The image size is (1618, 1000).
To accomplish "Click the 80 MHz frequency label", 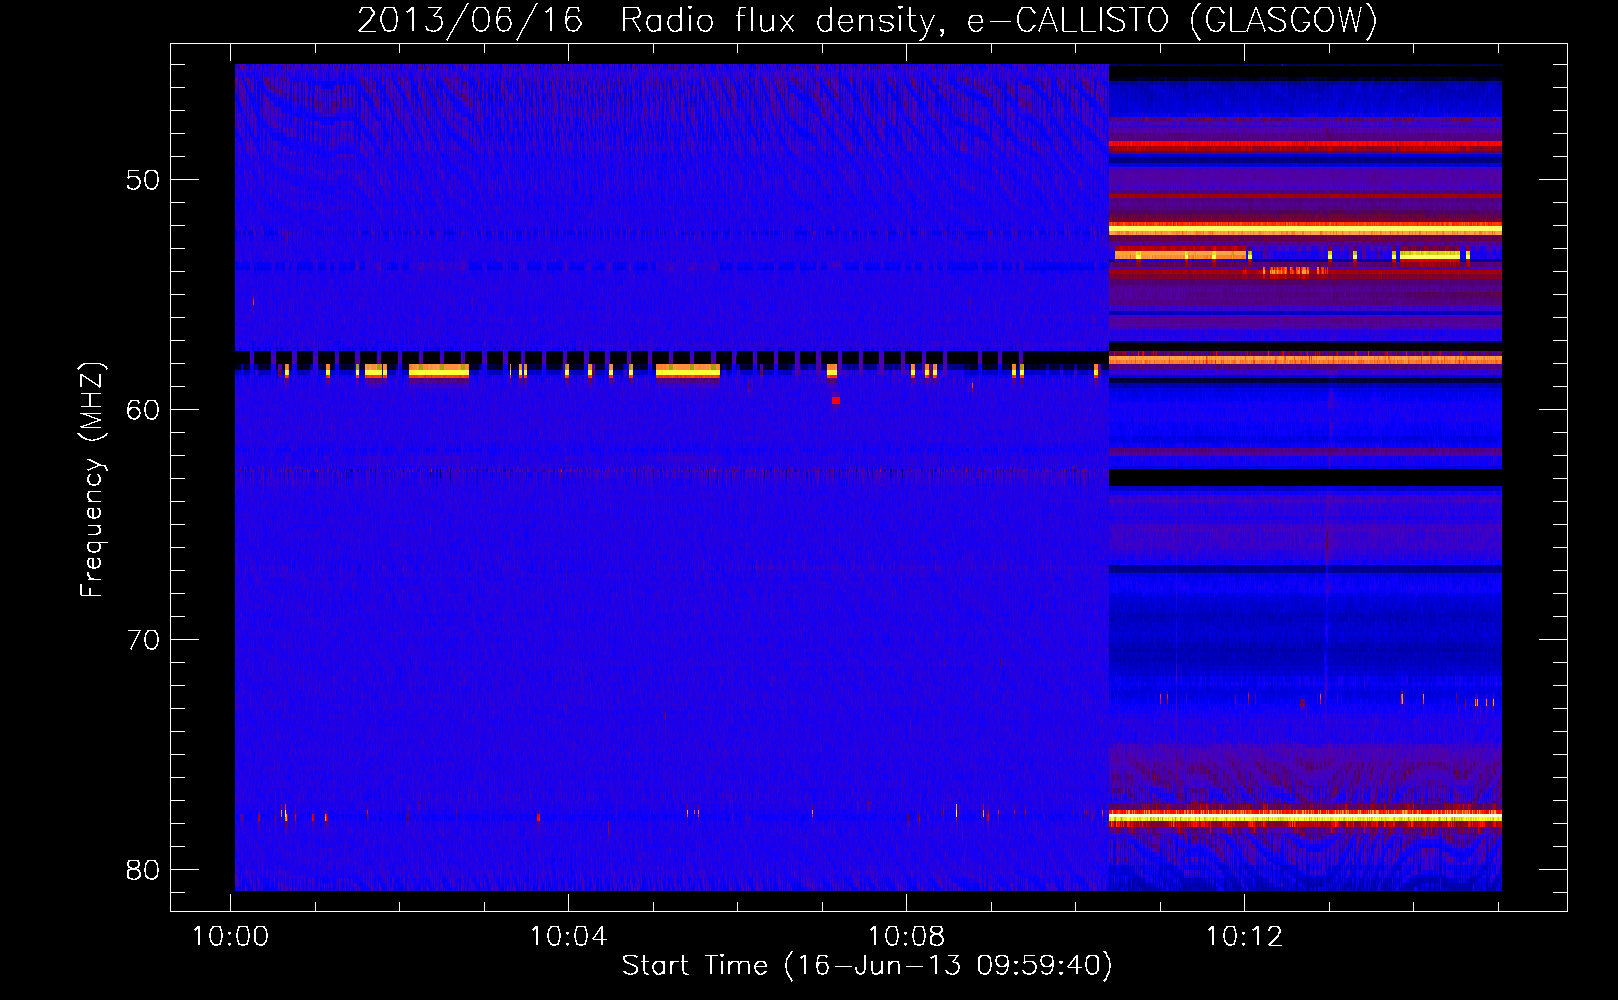I will 143,870.
